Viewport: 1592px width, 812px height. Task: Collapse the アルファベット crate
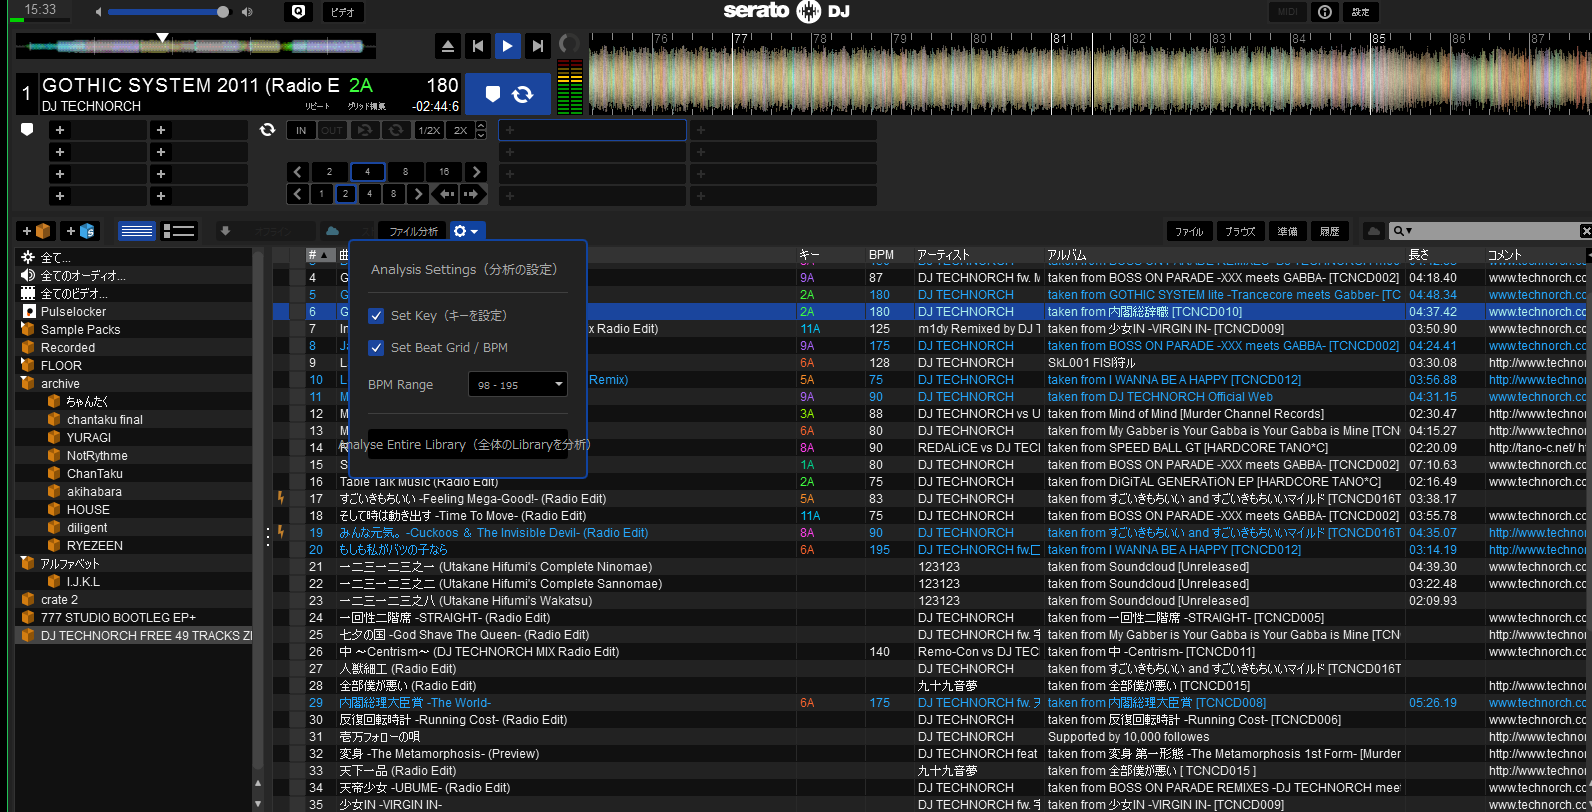[27, 564]
